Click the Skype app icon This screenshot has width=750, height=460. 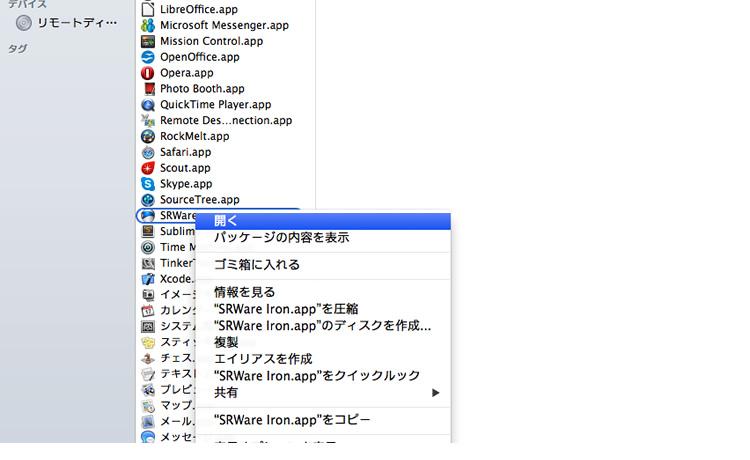pos(148,184)
